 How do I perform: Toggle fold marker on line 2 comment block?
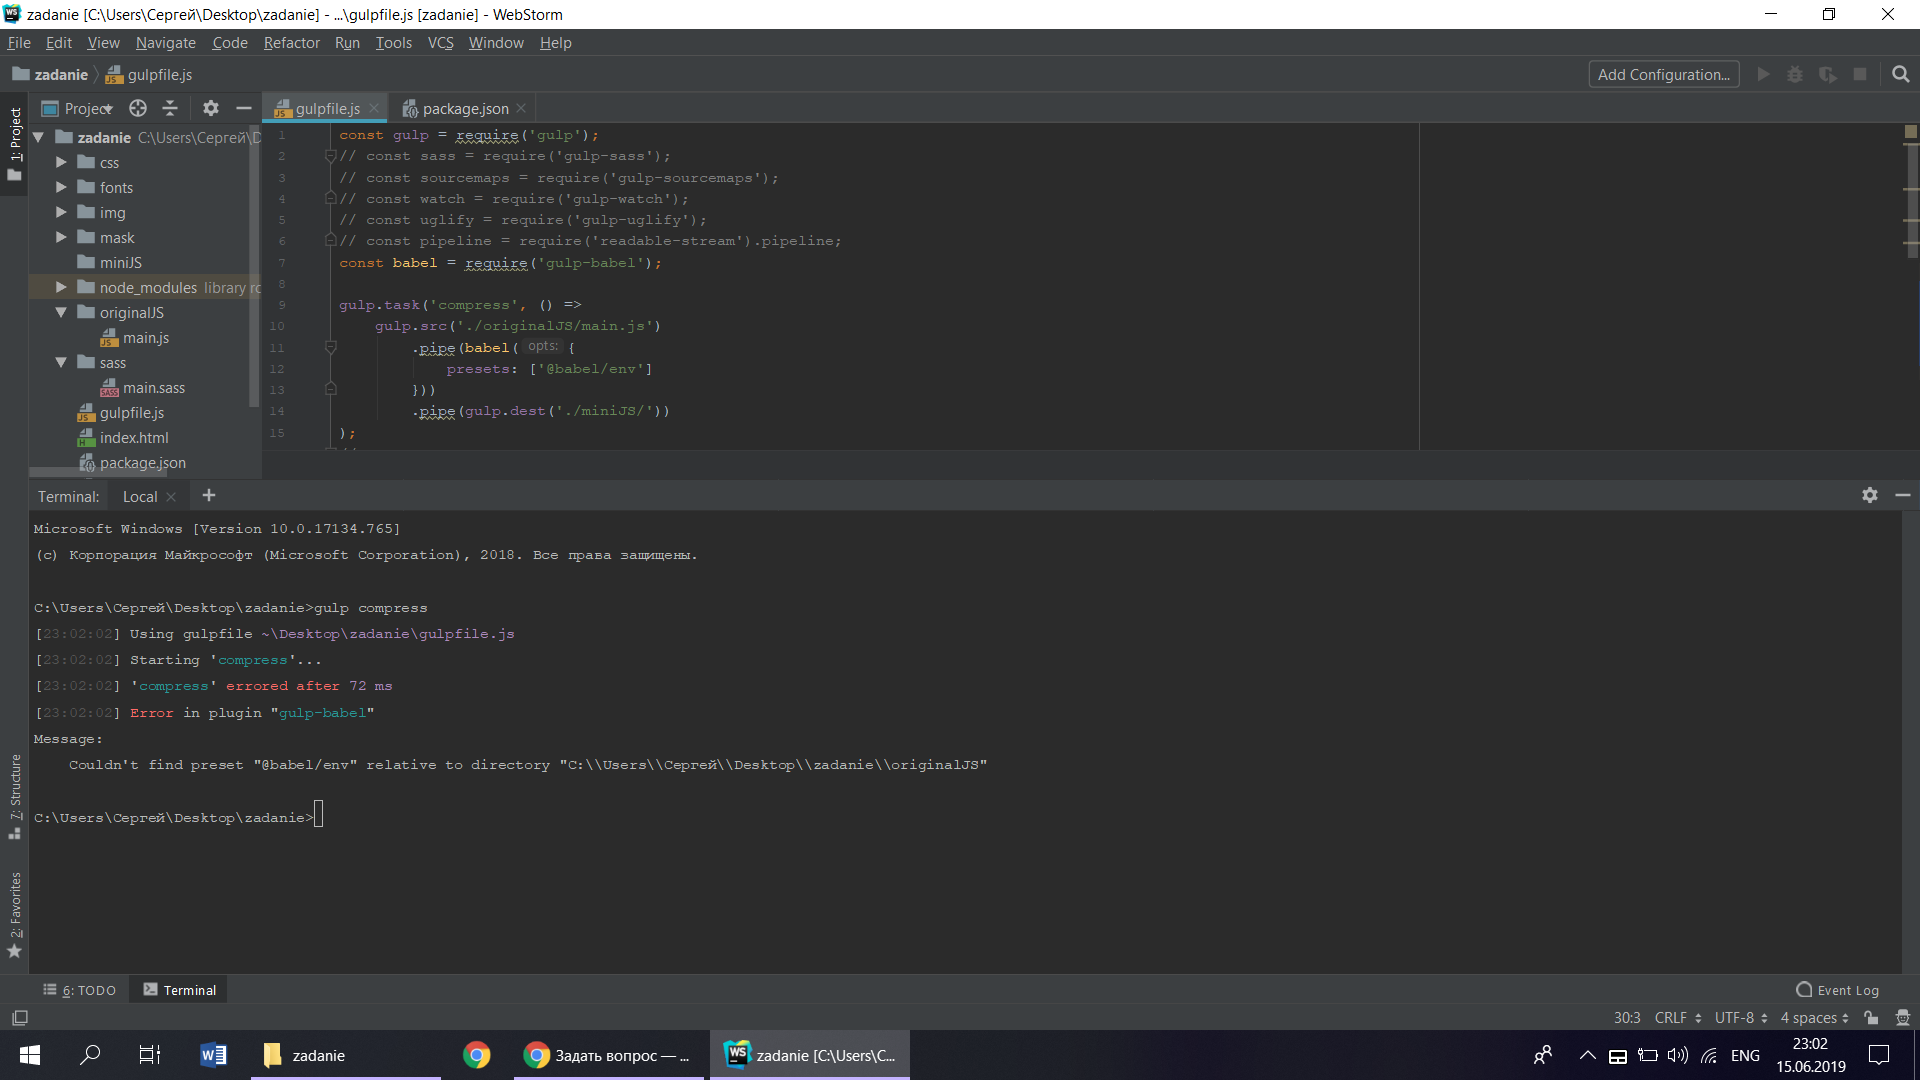(x=330, y=156)
